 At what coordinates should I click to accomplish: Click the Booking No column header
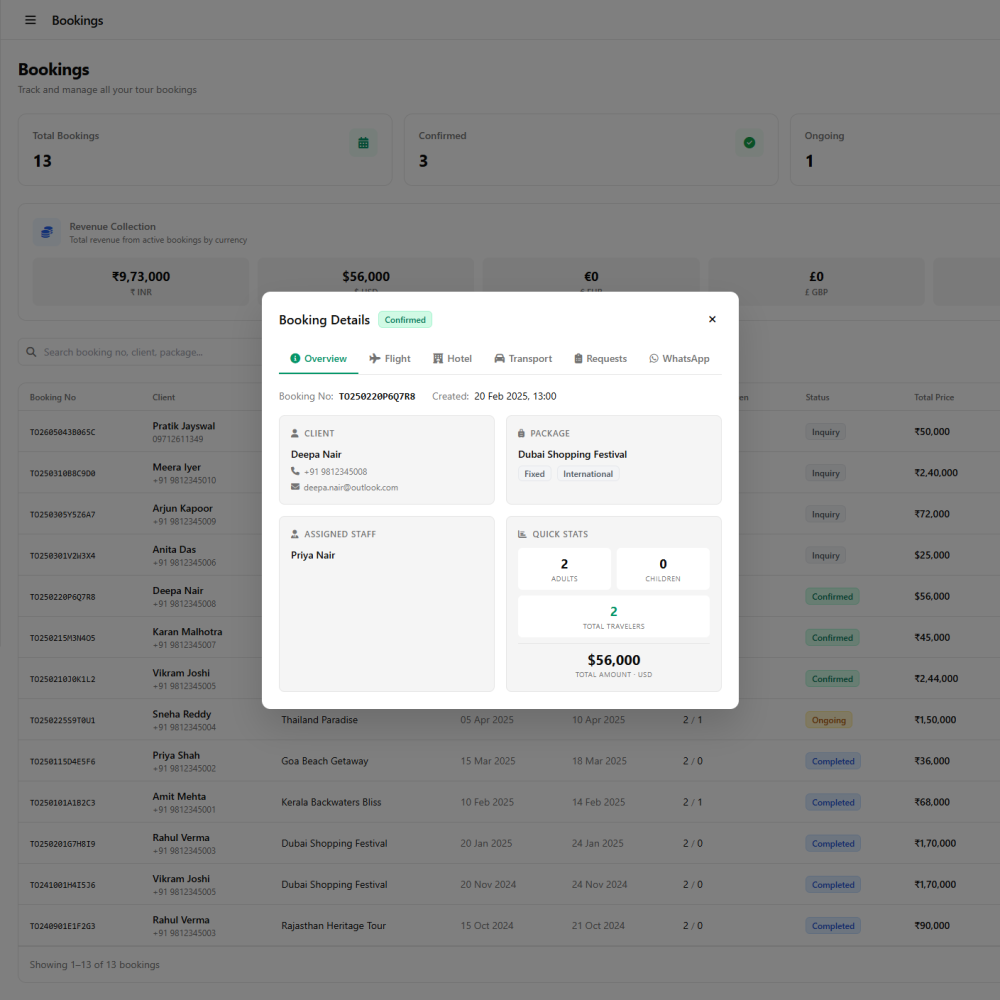[x=53, y=397]
